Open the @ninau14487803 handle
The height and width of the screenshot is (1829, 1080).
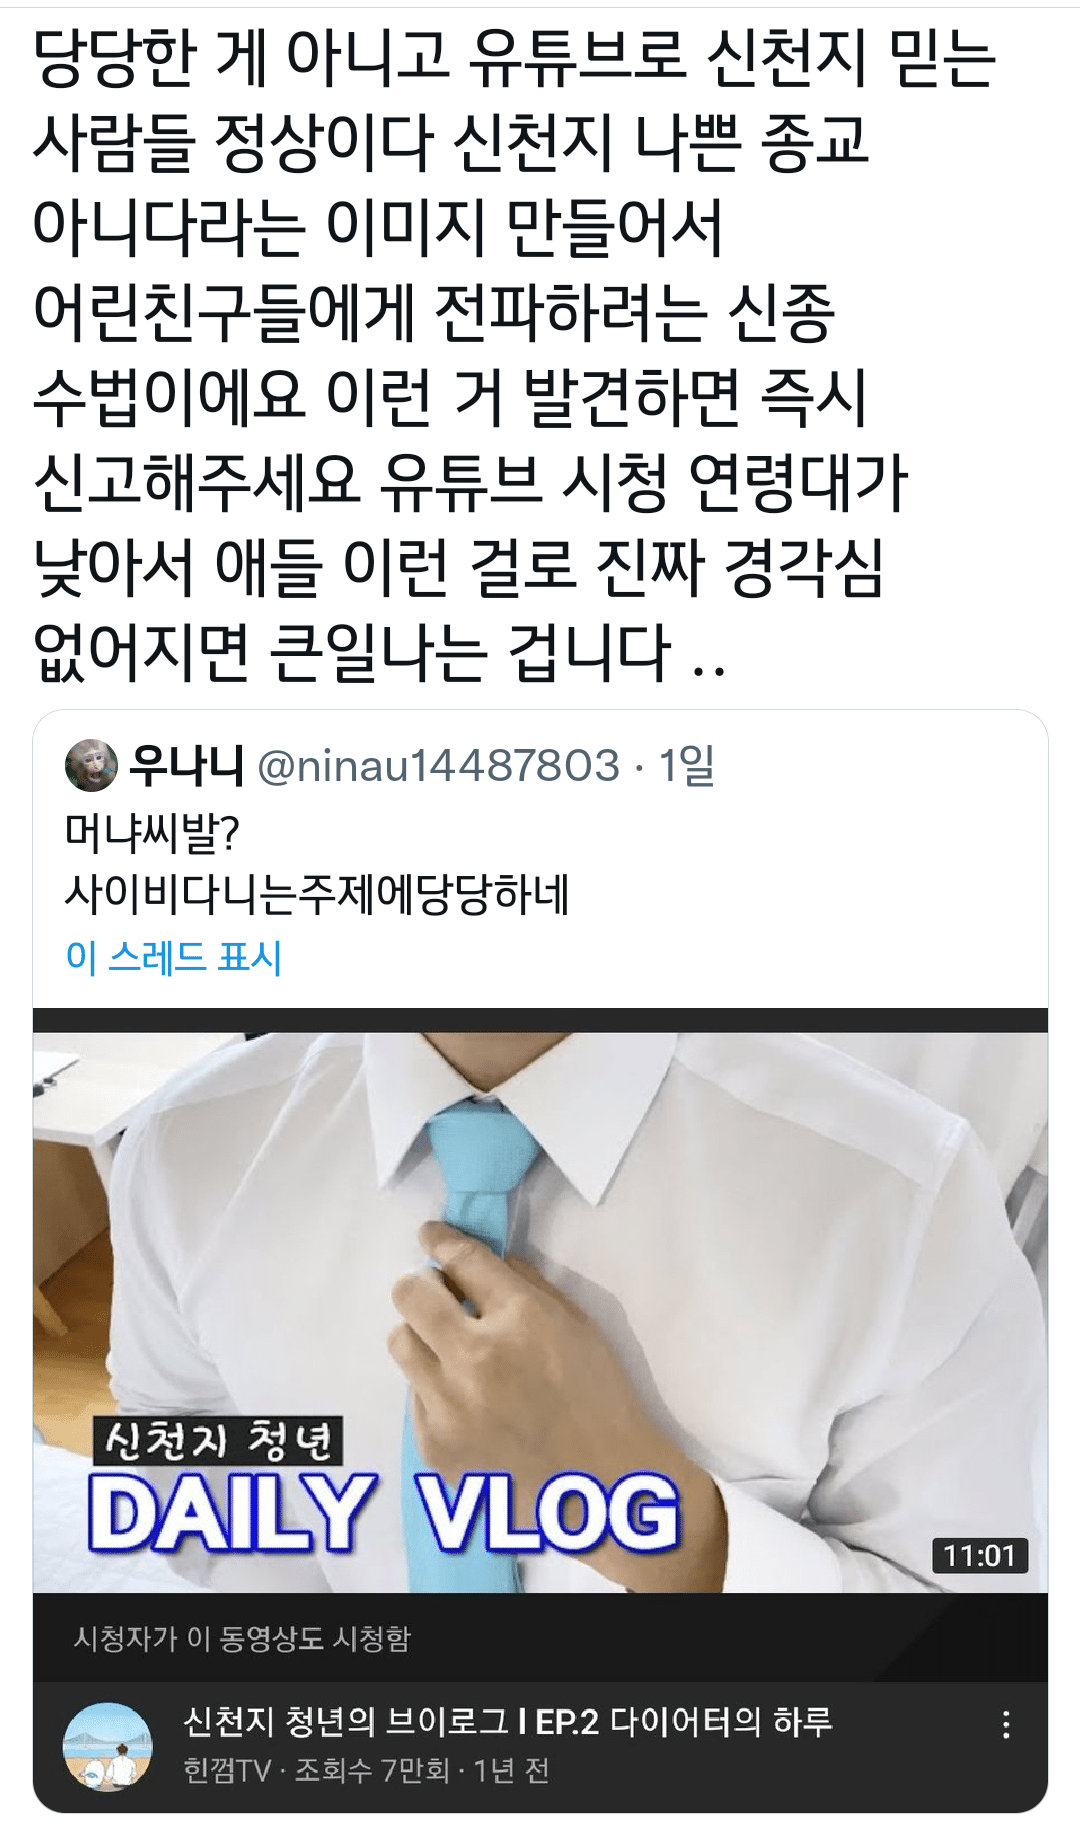(438, 766)
